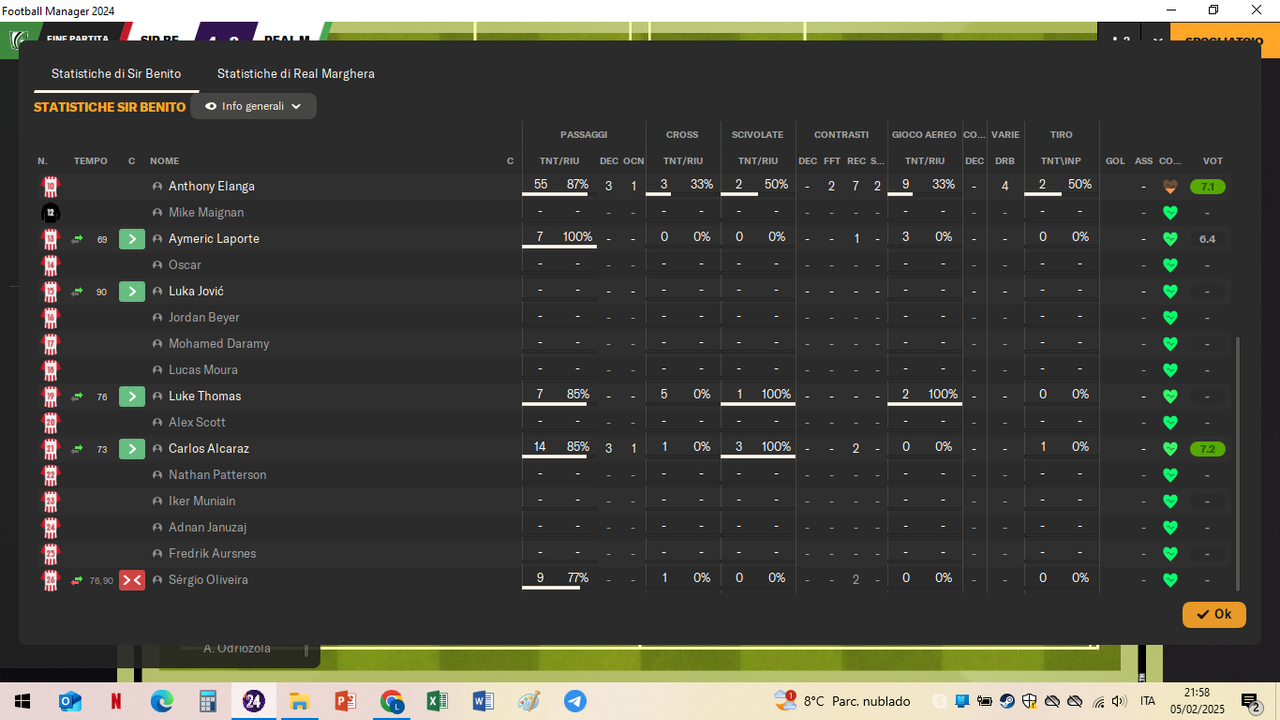This screenshot has height=720, width=1280.
Task: Click the info icon beside Alex Scott
Action: pyautogui.click(x=157, y=422)
